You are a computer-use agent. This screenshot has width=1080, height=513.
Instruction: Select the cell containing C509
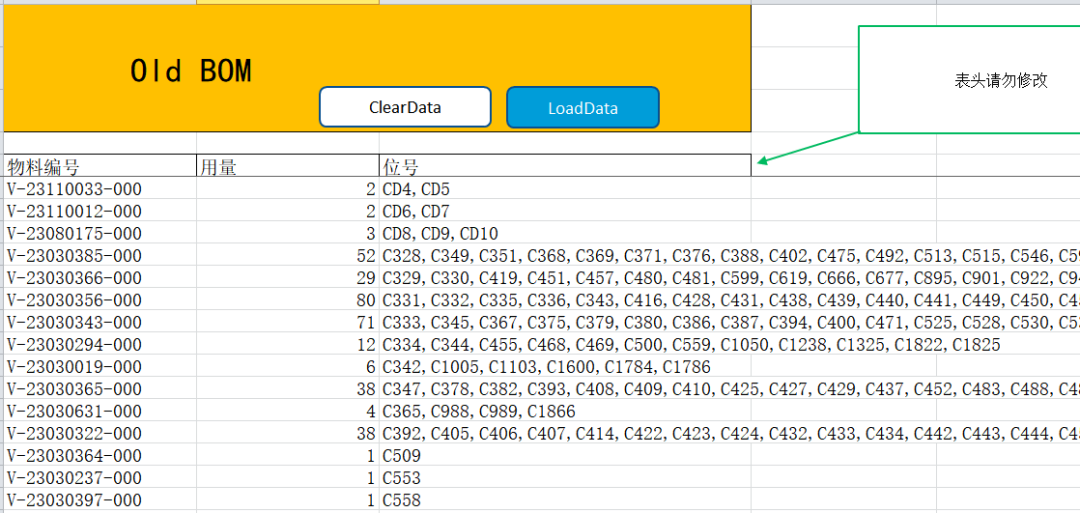(x=565, y=456)
